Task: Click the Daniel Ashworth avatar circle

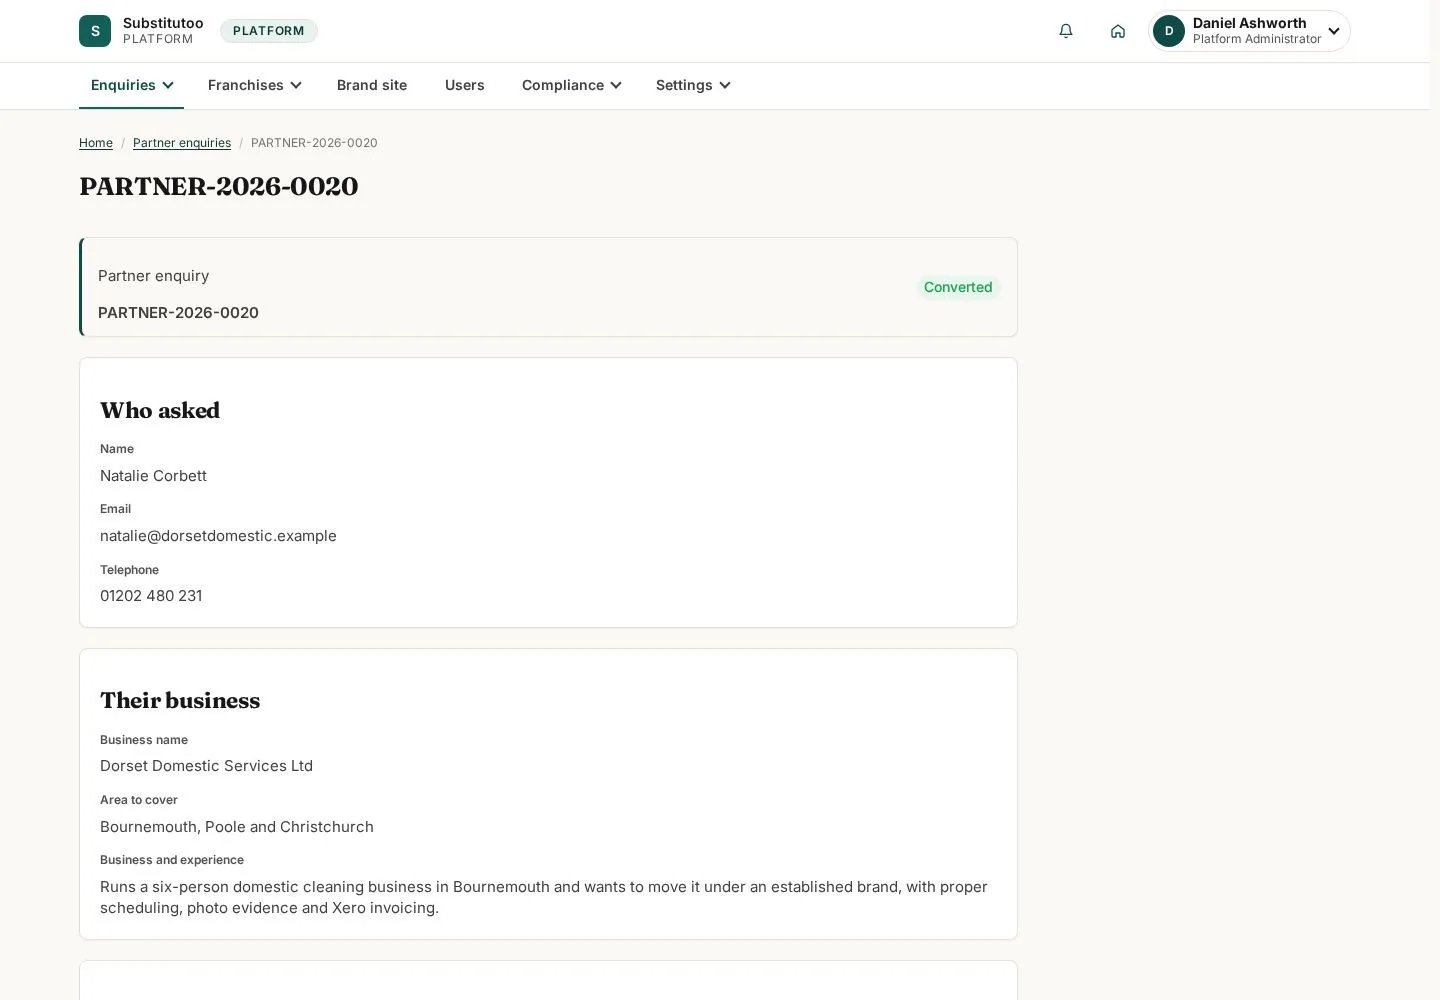Action: click(1169, 31)
